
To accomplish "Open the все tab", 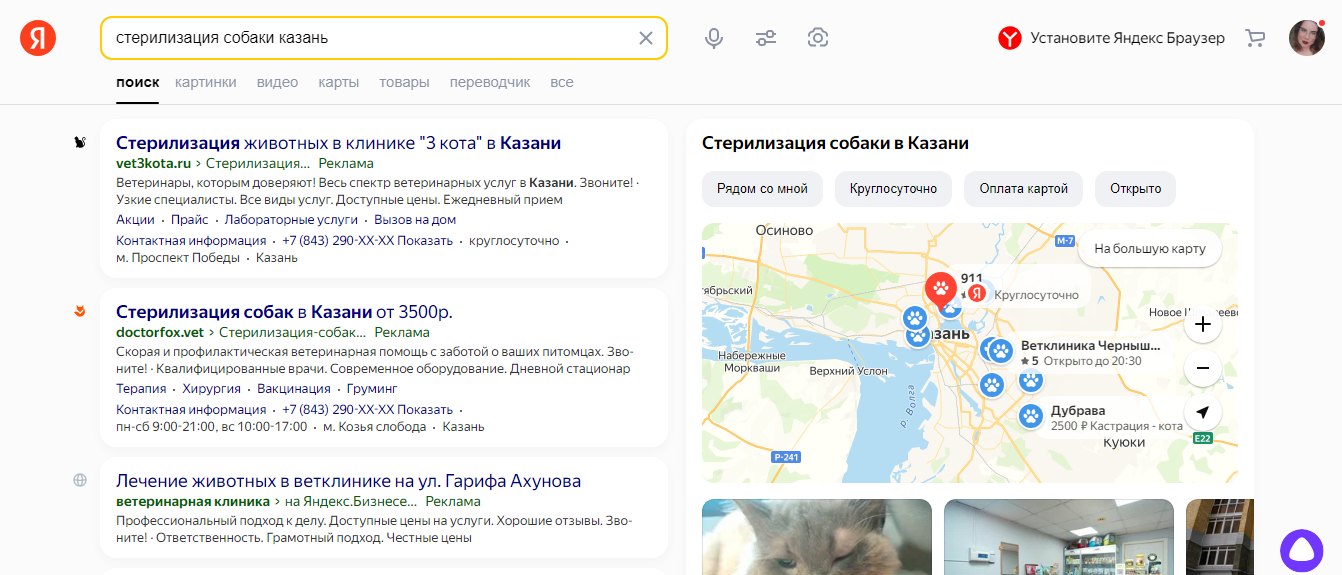I will pyautogui.click(x=562, y=82).
